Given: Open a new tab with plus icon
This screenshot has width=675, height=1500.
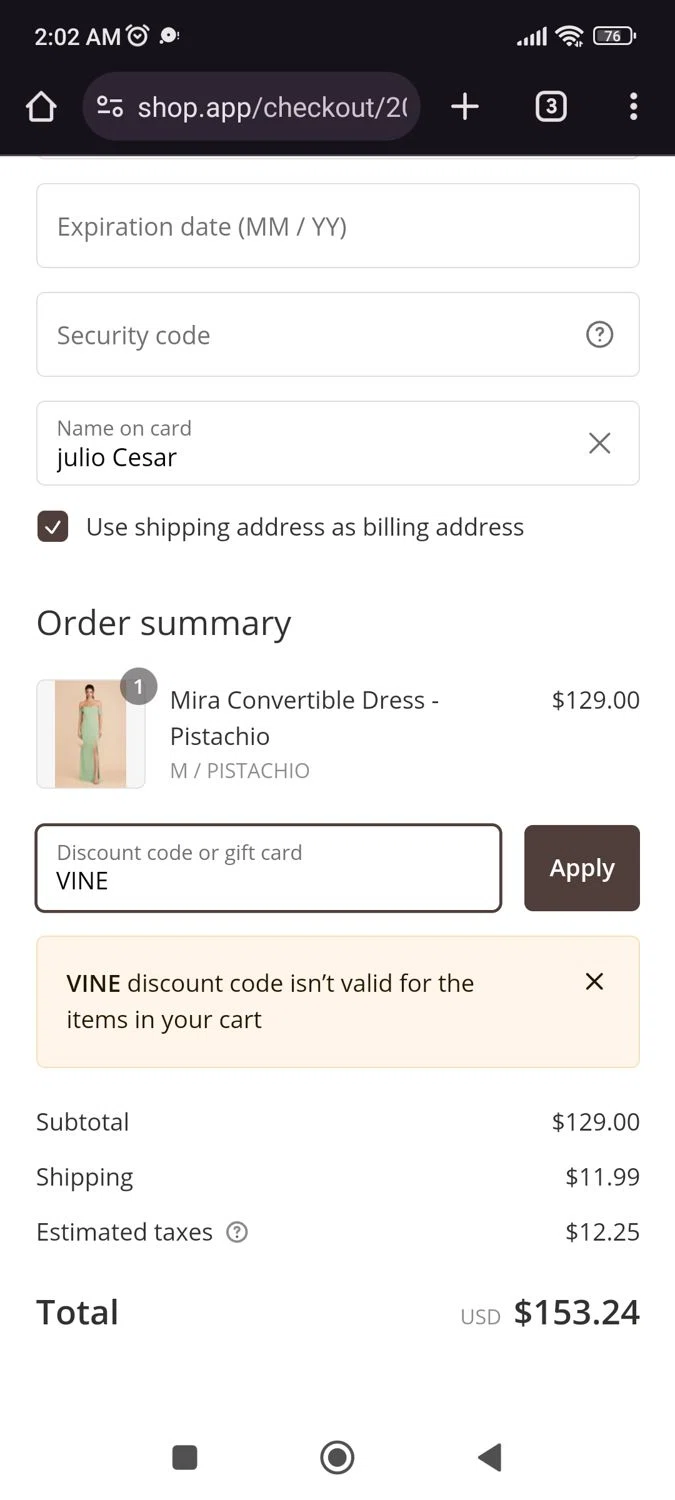Looking at the screenshot, I should (465, 107).
